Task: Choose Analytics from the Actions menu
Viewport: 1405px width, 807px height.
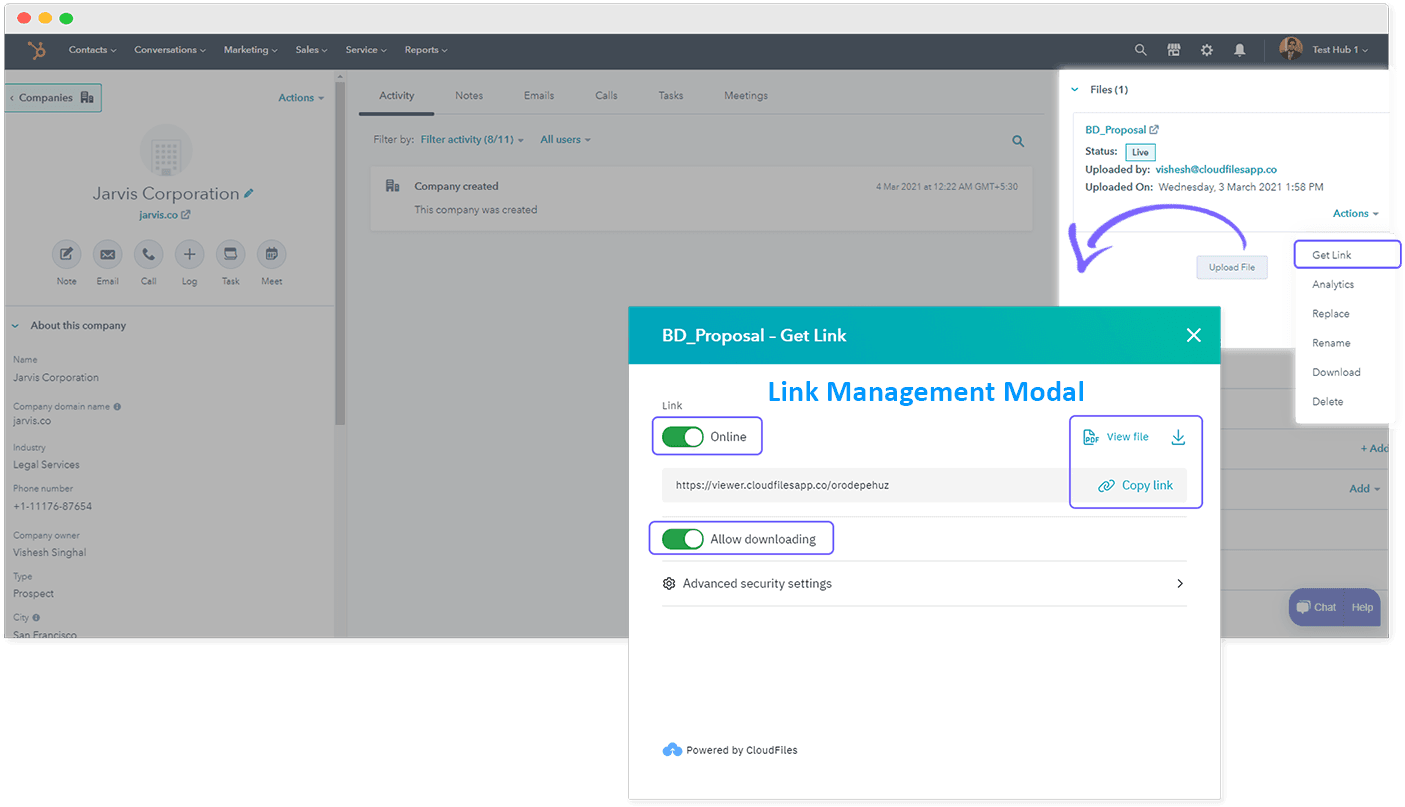Action: (x=1333, y=285)
